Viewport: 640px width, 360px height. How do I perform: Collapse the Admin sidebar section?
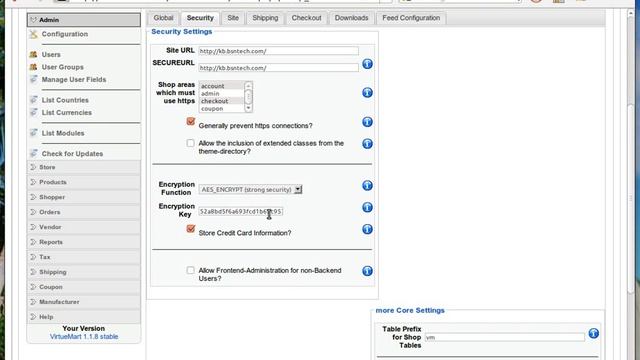[84, 20]
